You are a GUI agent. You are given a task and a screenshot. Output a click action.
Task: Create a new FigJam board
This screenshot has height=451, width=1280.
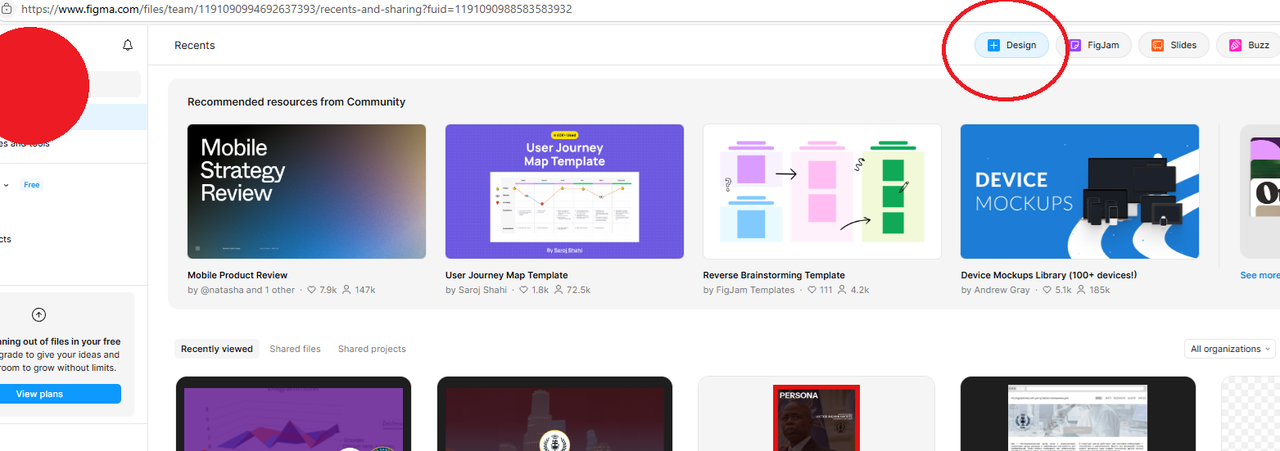point(1095,45)
